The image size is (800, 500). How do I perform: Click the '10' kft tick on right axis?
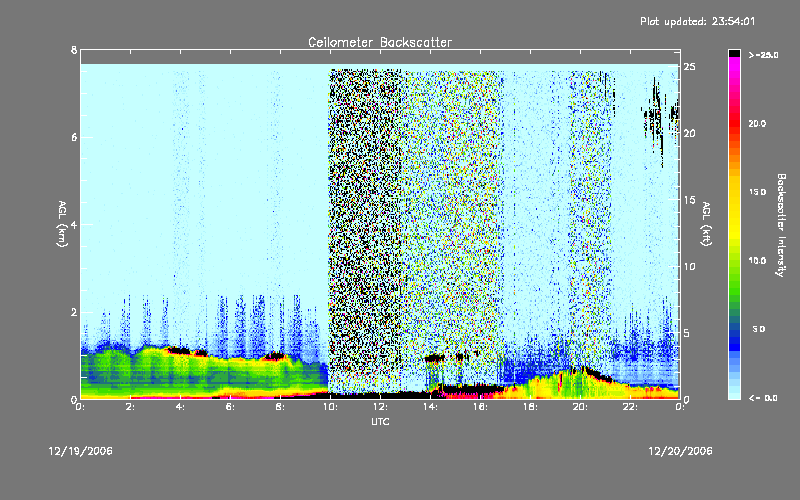(x=690, y=267)
